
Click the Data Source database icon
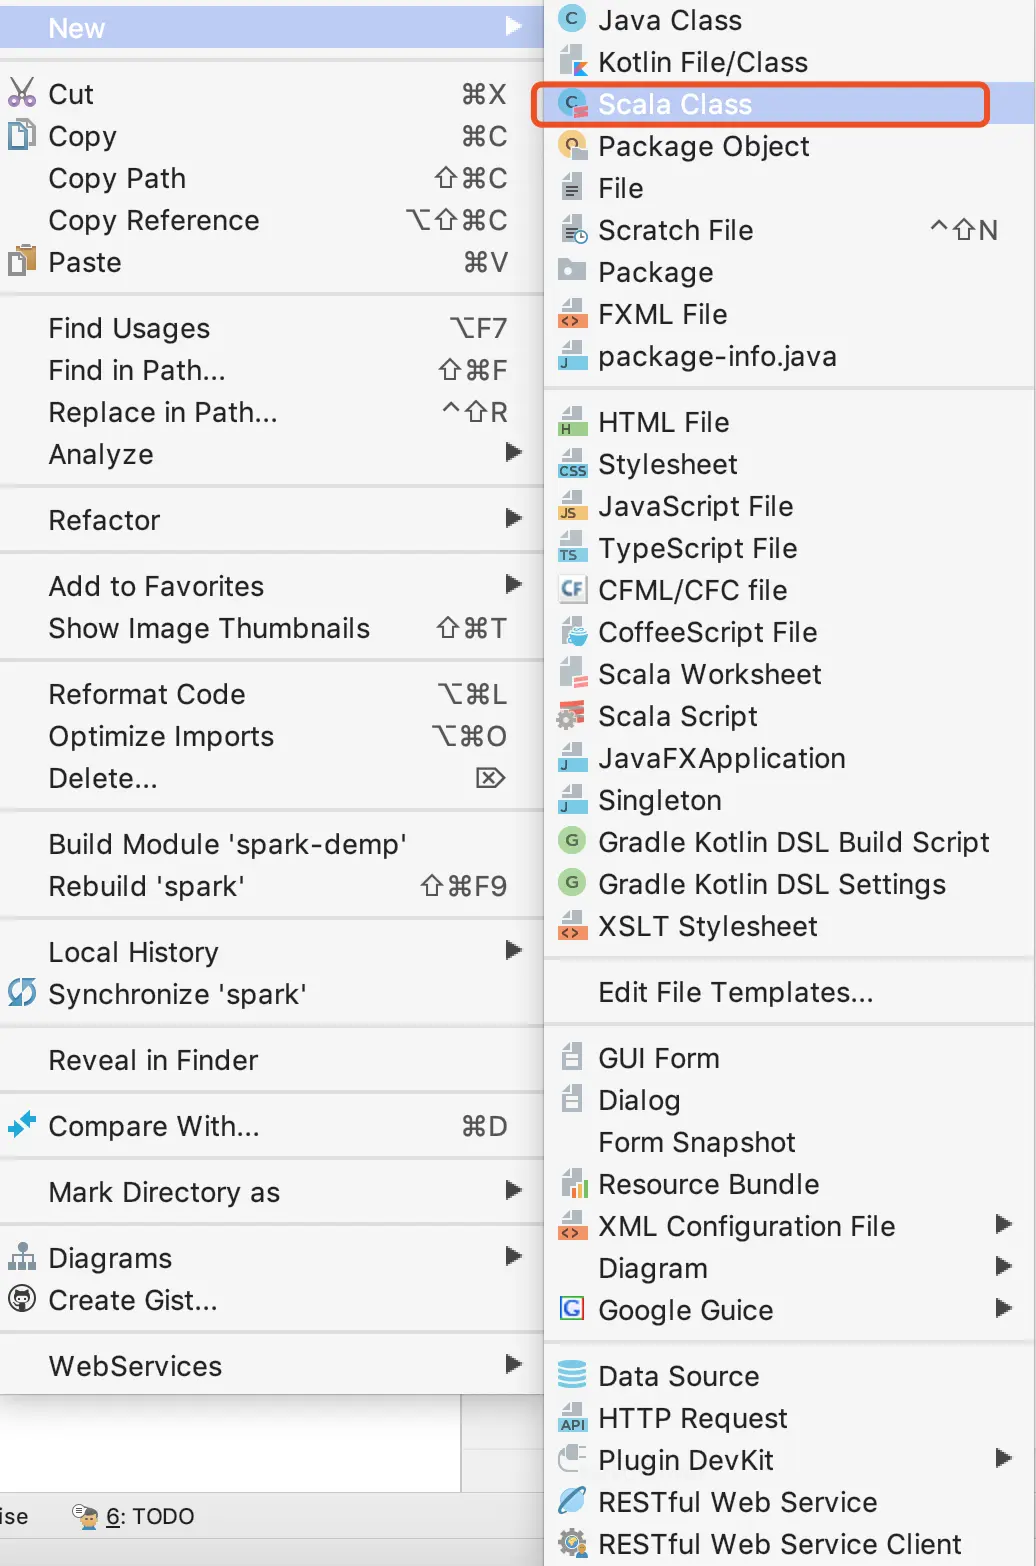572,1375
